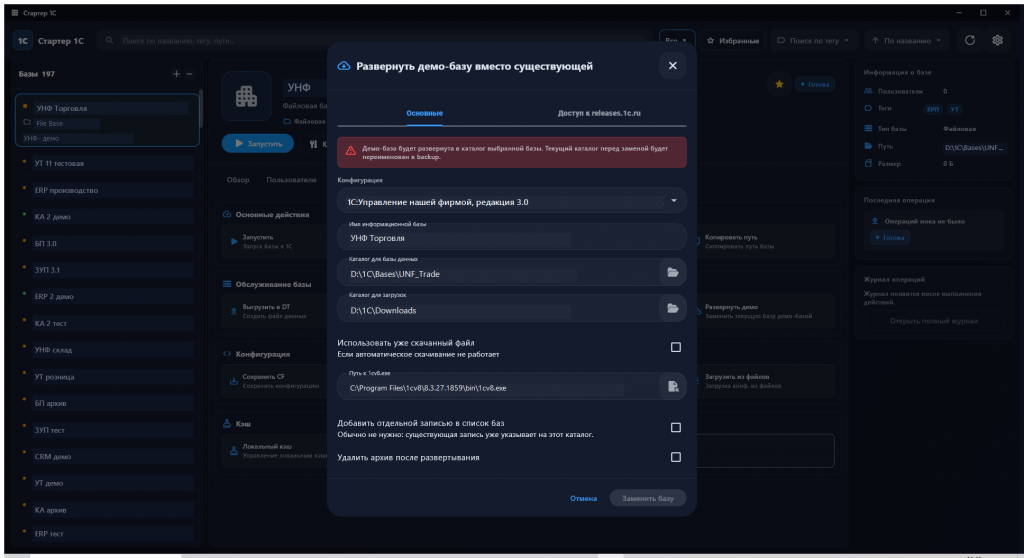Click the Сохранить CF action

[274, 381]
